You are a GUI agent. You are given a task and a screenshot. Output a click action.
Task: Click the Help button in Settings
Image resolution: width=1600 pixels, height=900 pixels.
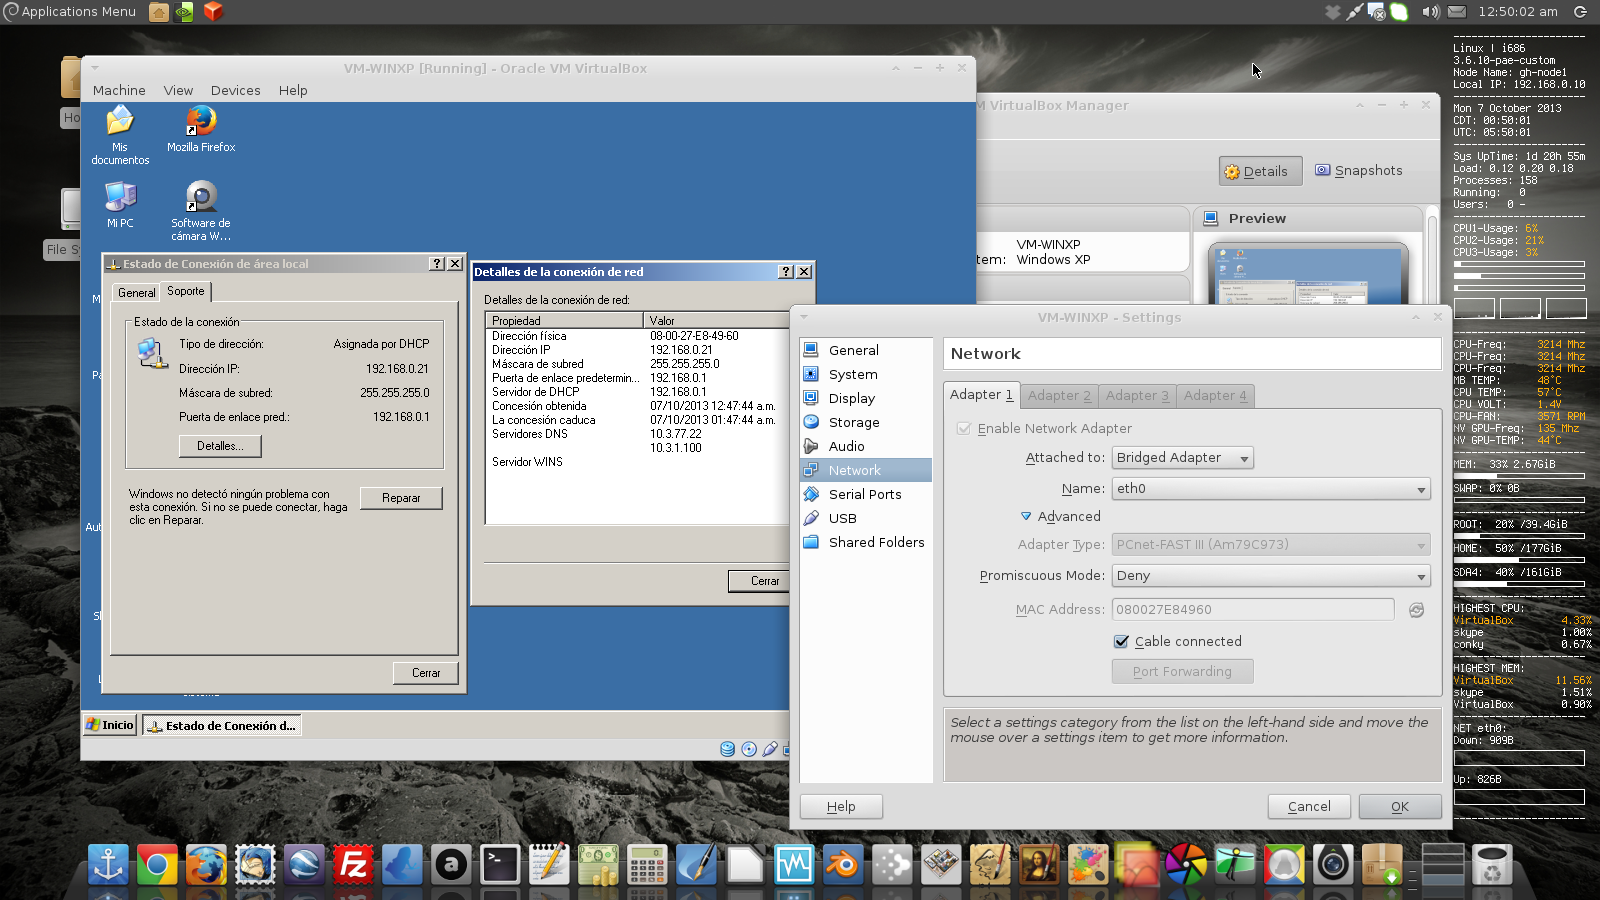(x=841, y=807)
